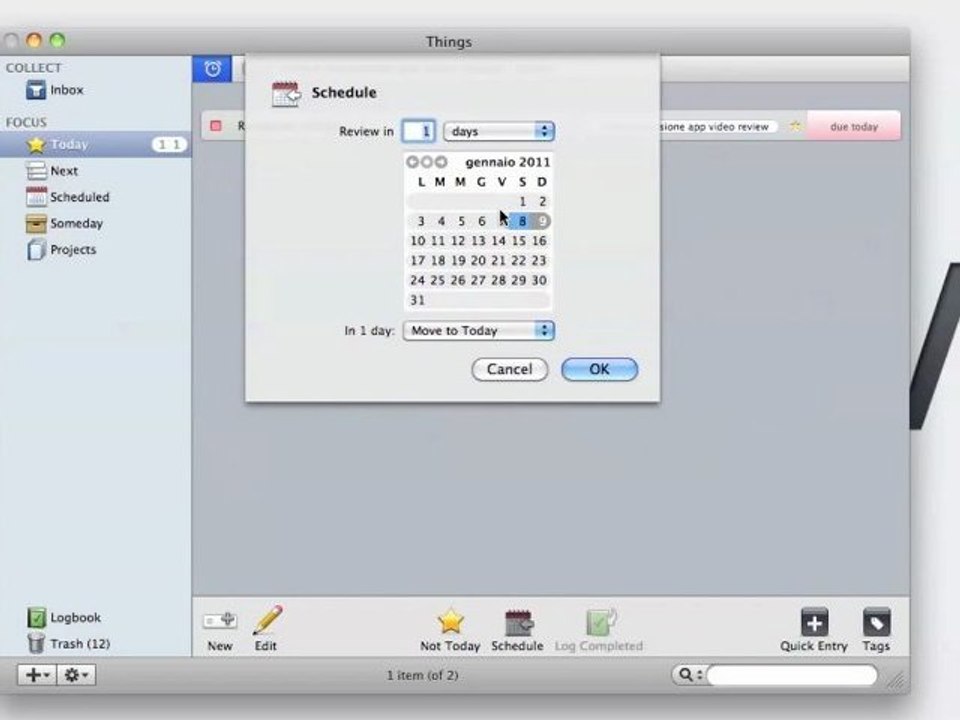This screenshot has width=960, height=720.
Task: Click the Today count badge
Action: pos(169,144)
